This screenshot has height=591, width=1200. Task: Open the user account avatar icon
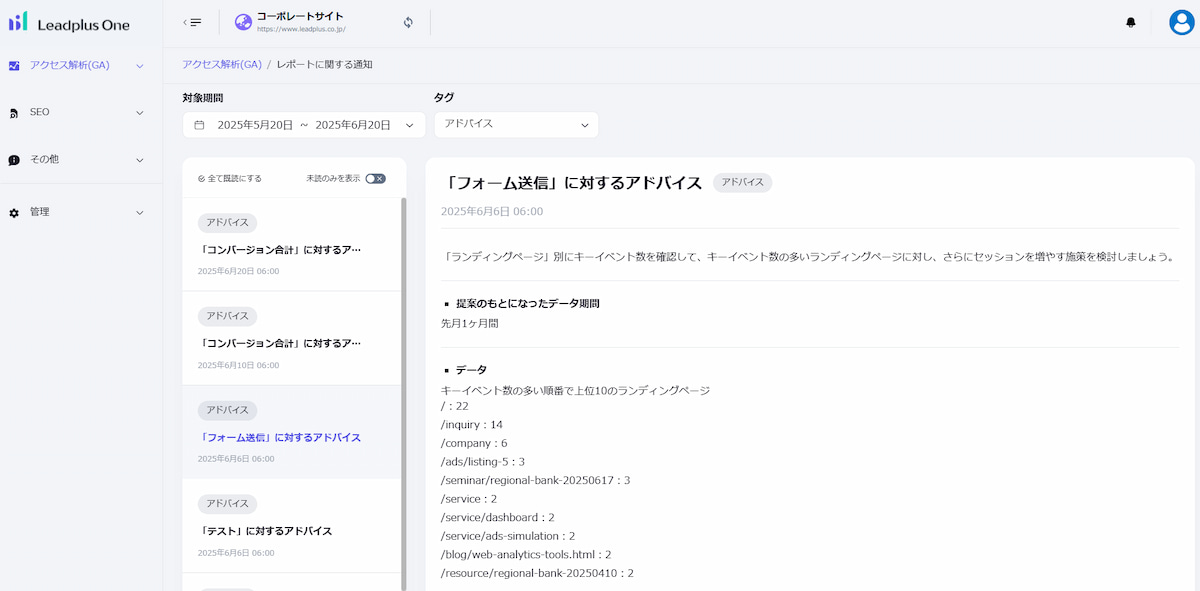click(1180, 21)
